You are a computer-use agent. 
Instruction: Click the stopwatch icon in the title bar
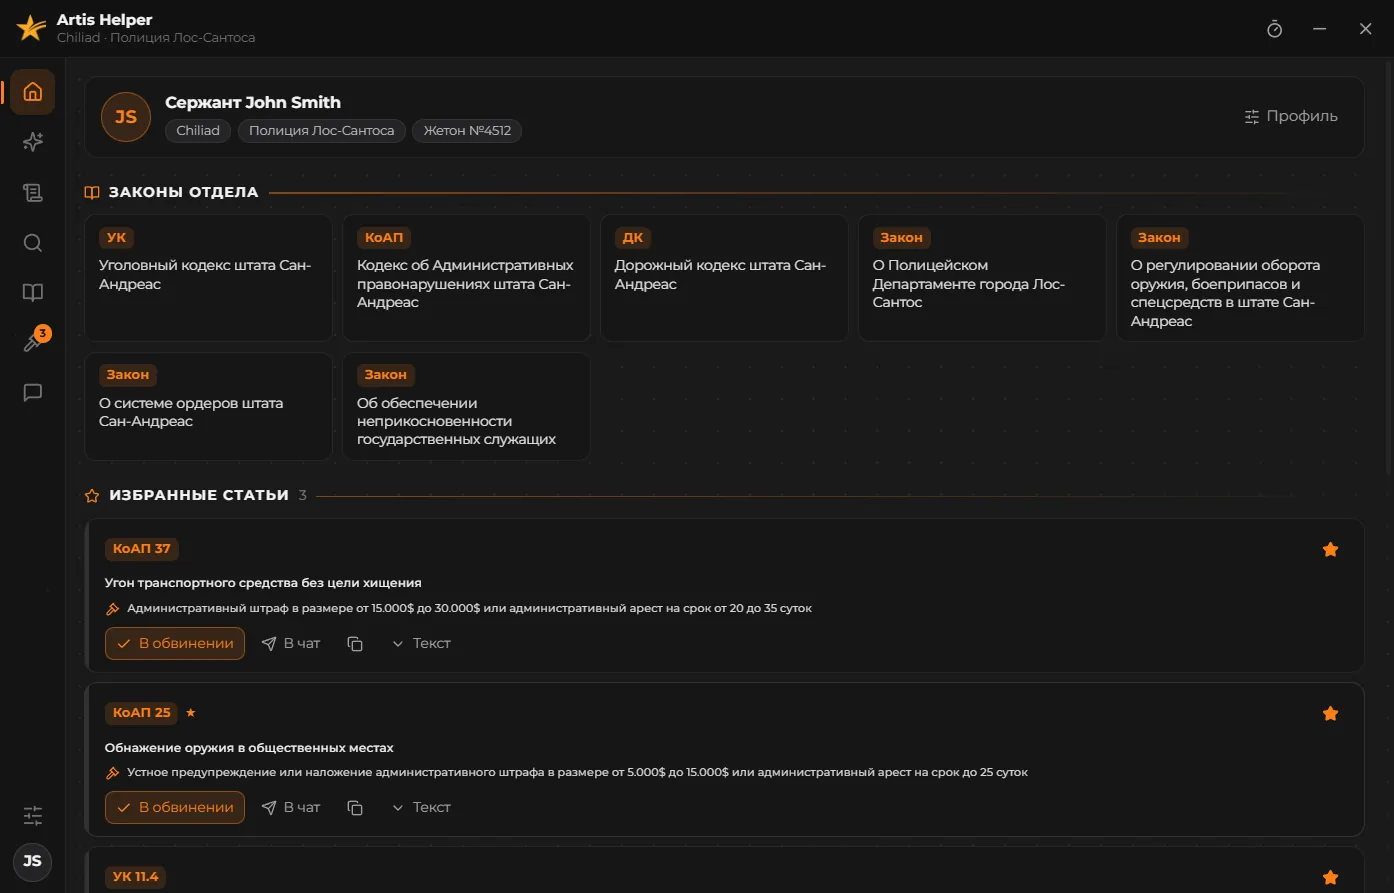coord(1274,29)
